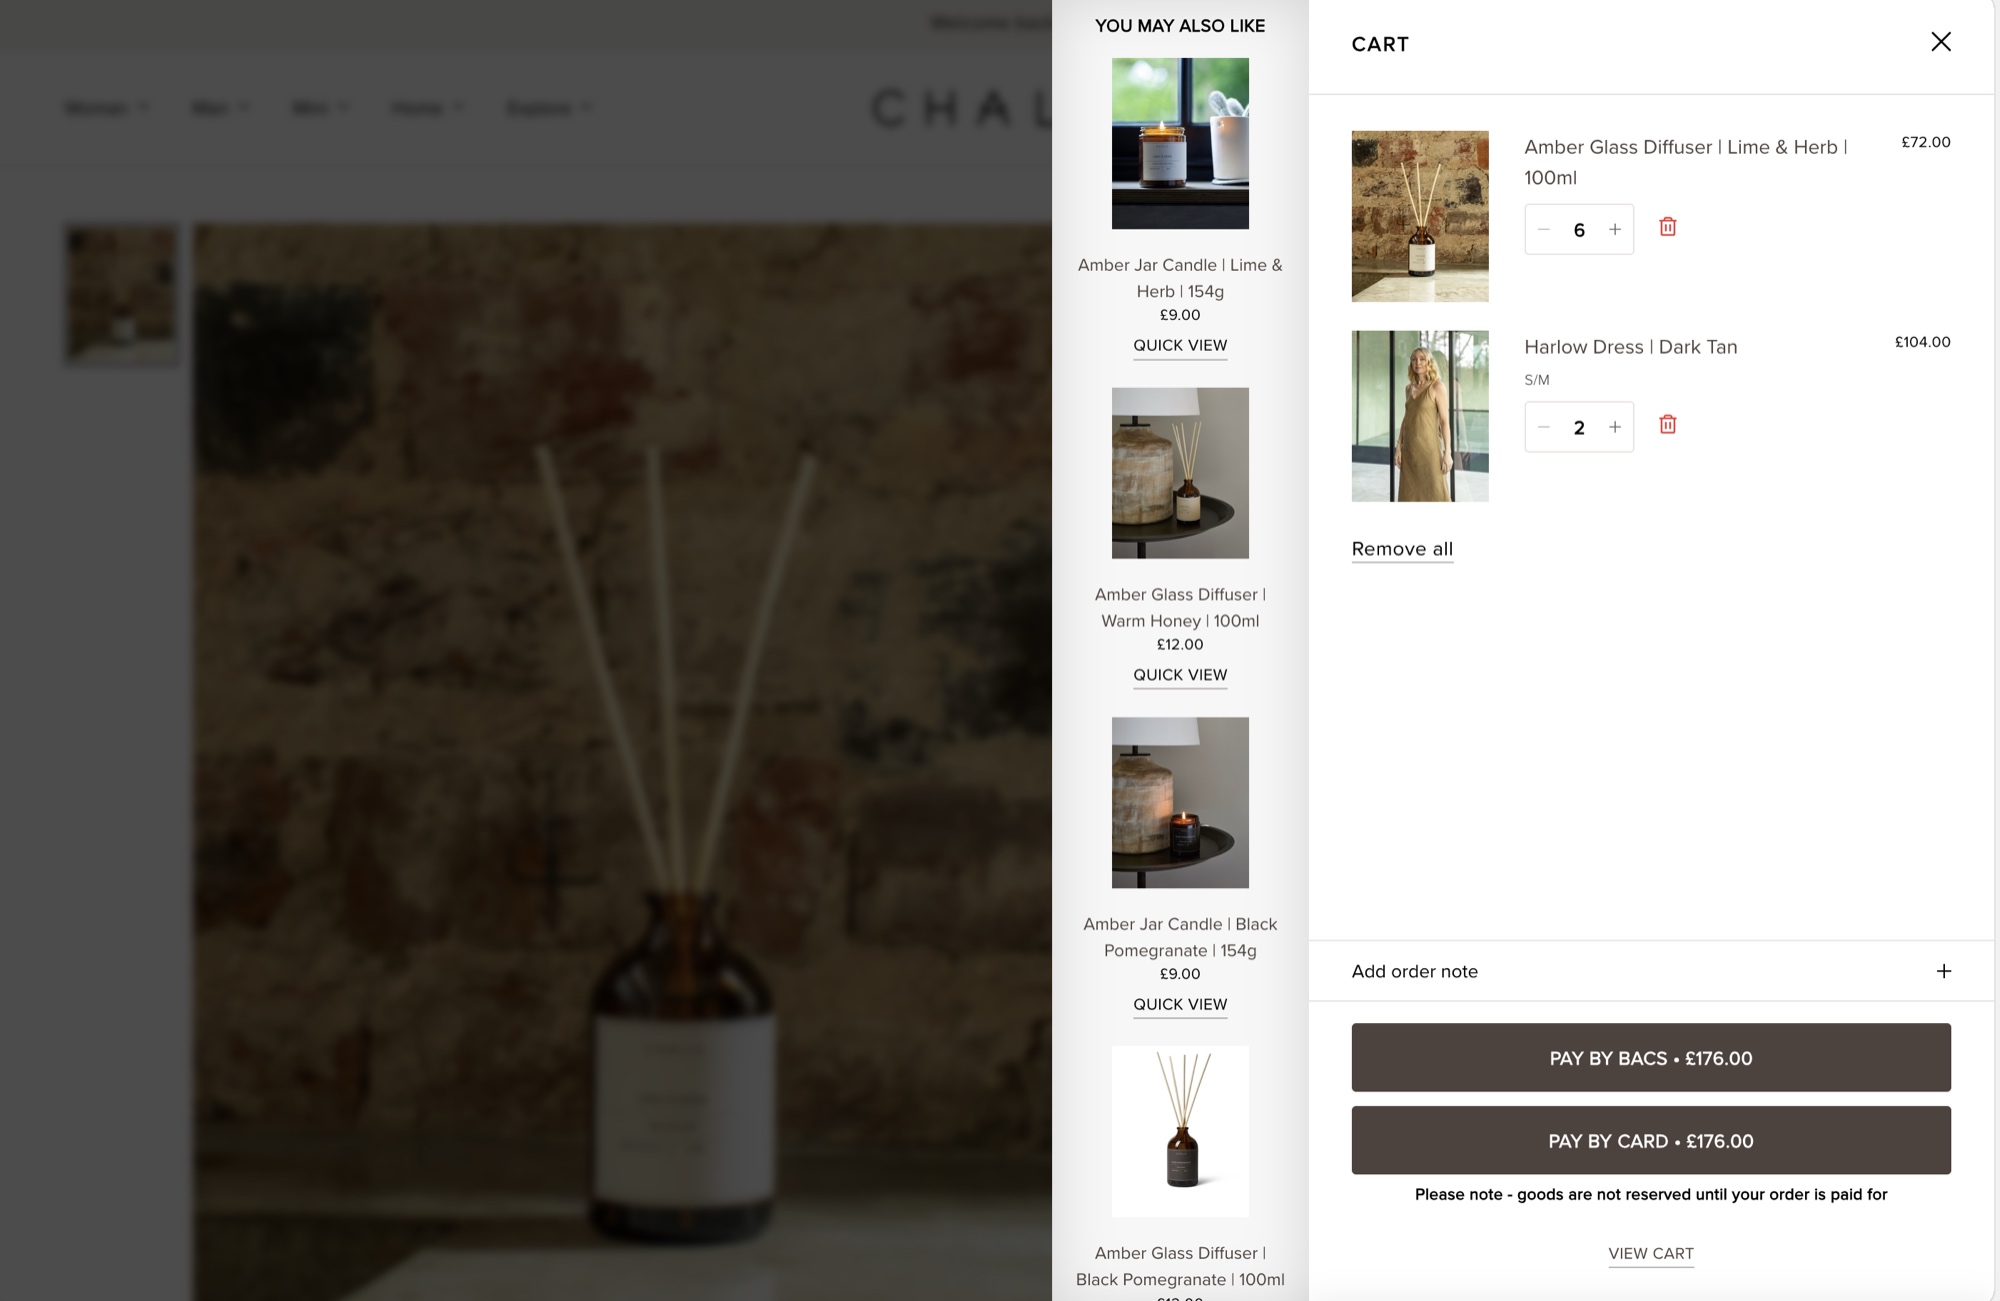The height and width of the screenshot is (1301, 2000).
Task: Pay by card for £176.00
Action: [1651, 1140]
